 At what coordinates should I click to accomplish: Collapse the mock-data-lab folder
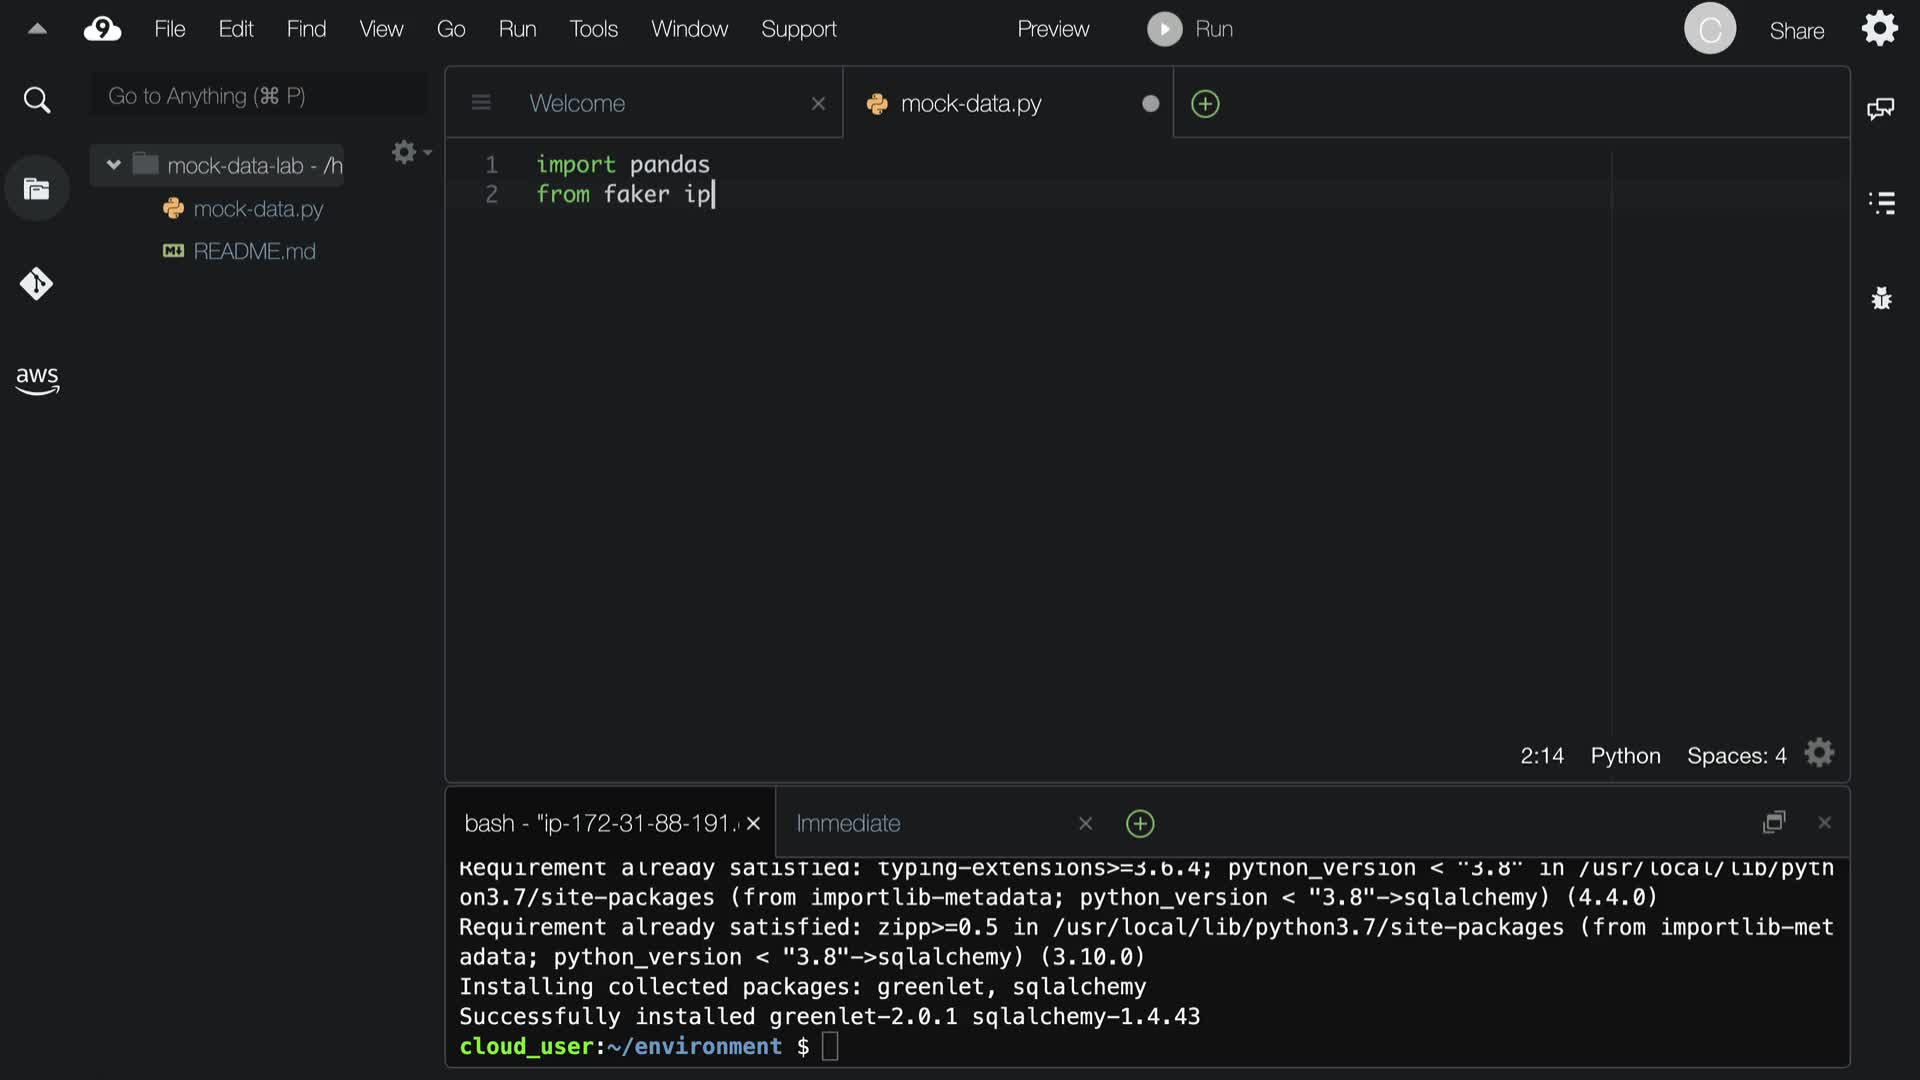coord(113,165)
